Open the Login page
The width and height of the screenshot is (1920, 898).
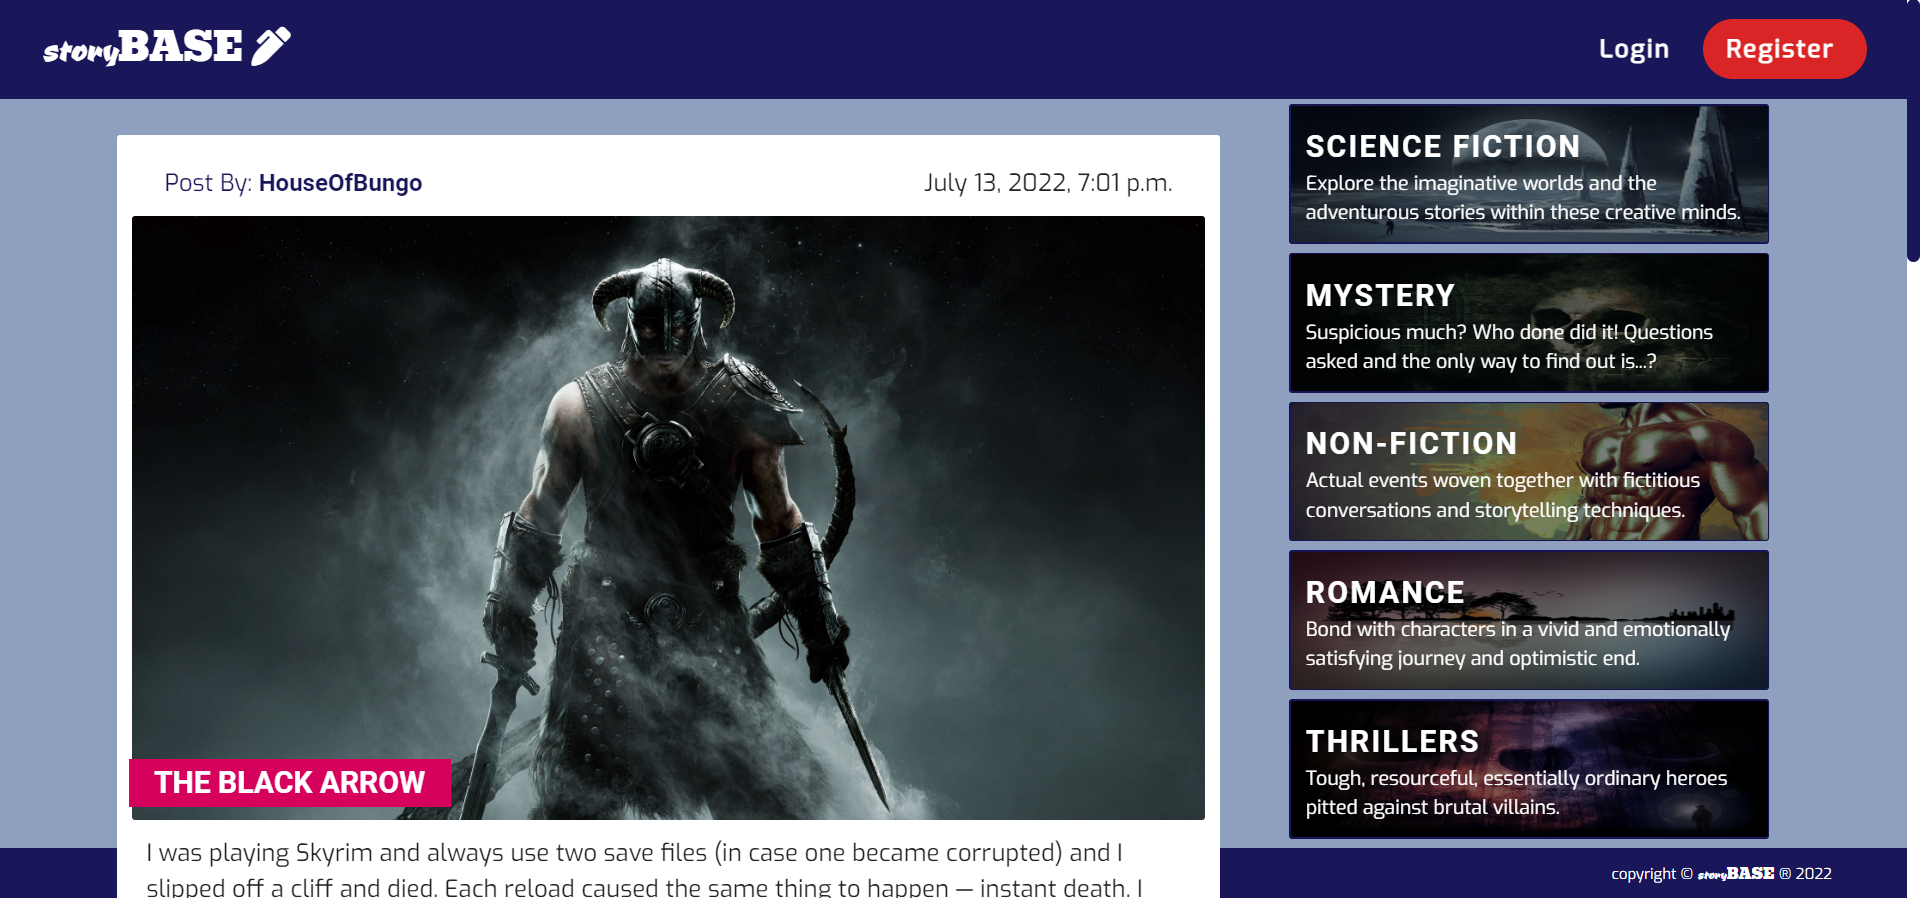tap(1633, 49)
